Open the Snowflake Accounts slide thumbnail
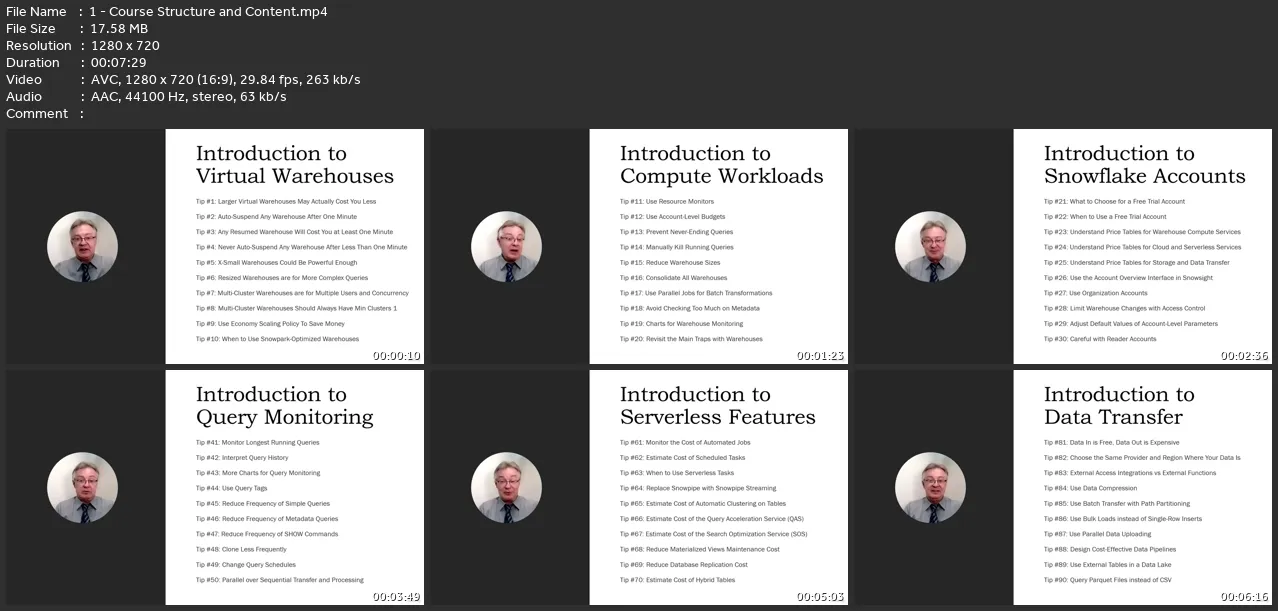Viewport: 1278px width, 611px height. [1063, 246]
